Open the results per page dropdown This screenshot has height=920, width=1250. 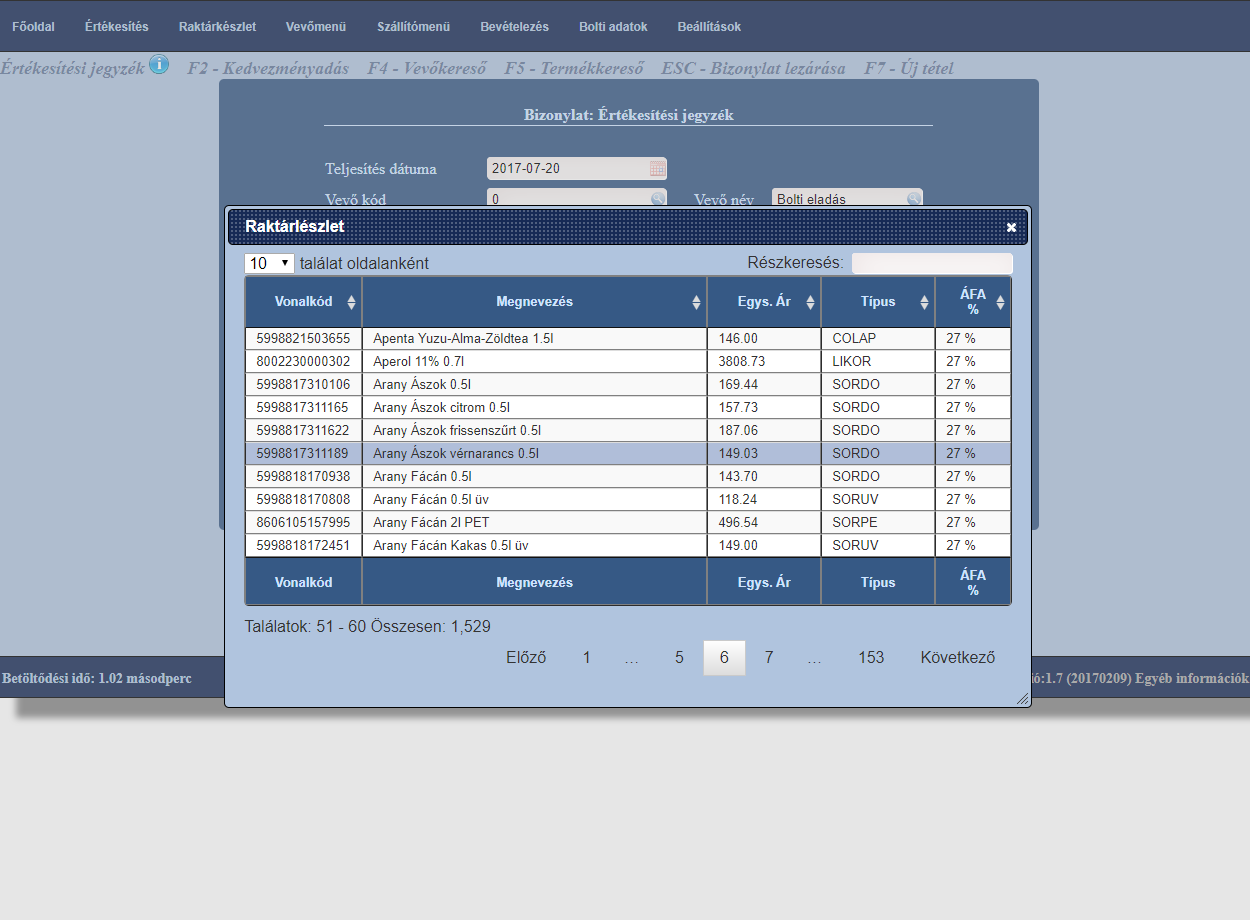[269, 263]
